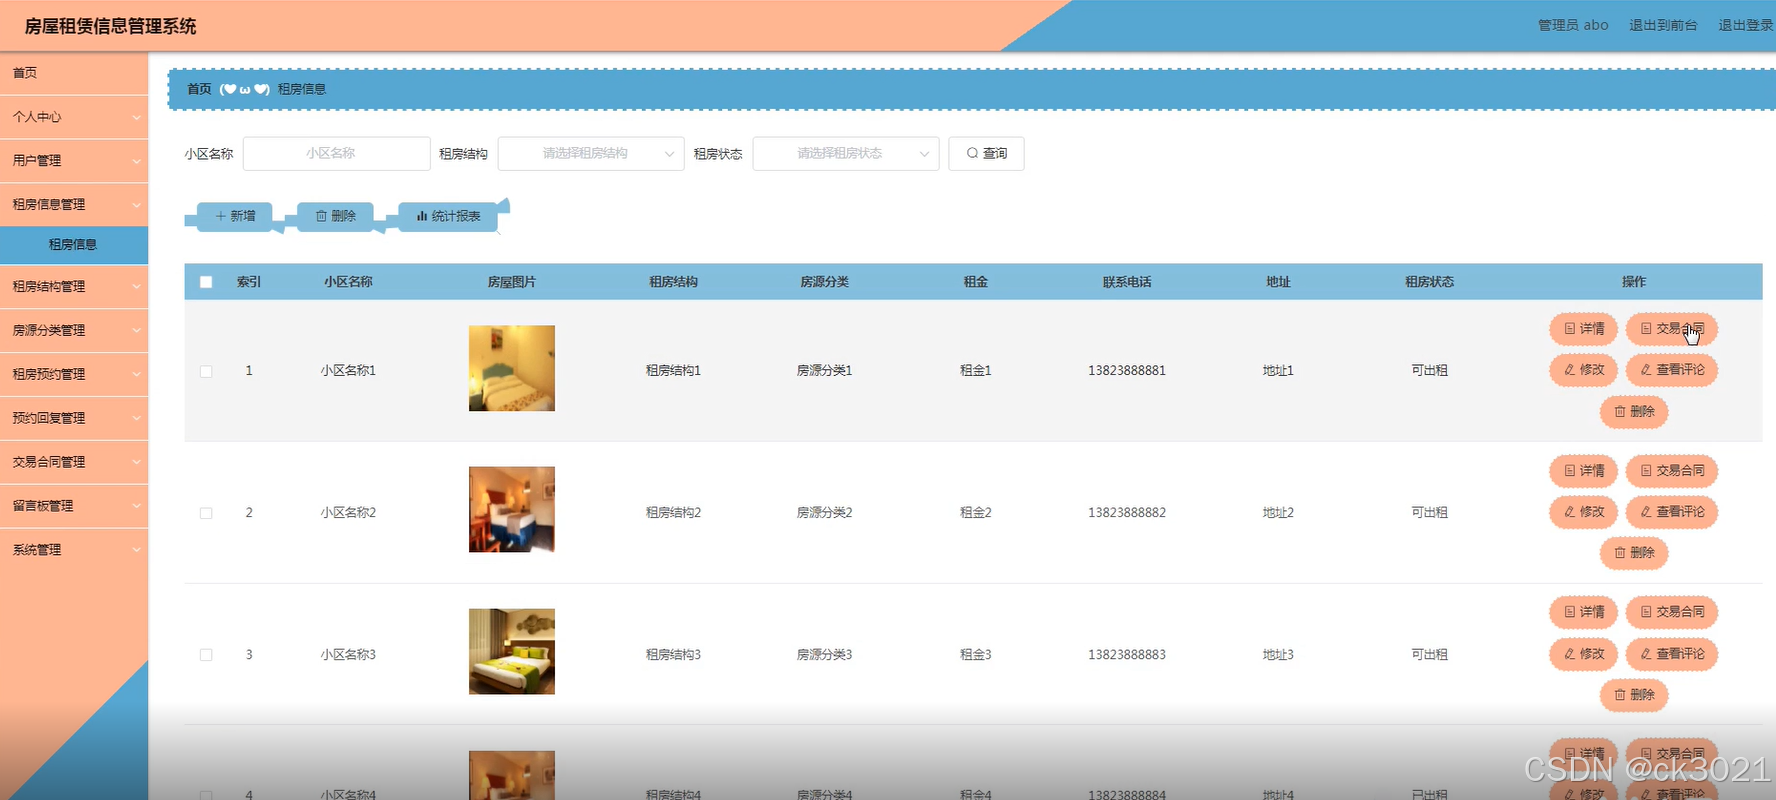Delete the 小区名称3 row
The height and width of the screenshot is (800, 1776).
point(1634,695)
